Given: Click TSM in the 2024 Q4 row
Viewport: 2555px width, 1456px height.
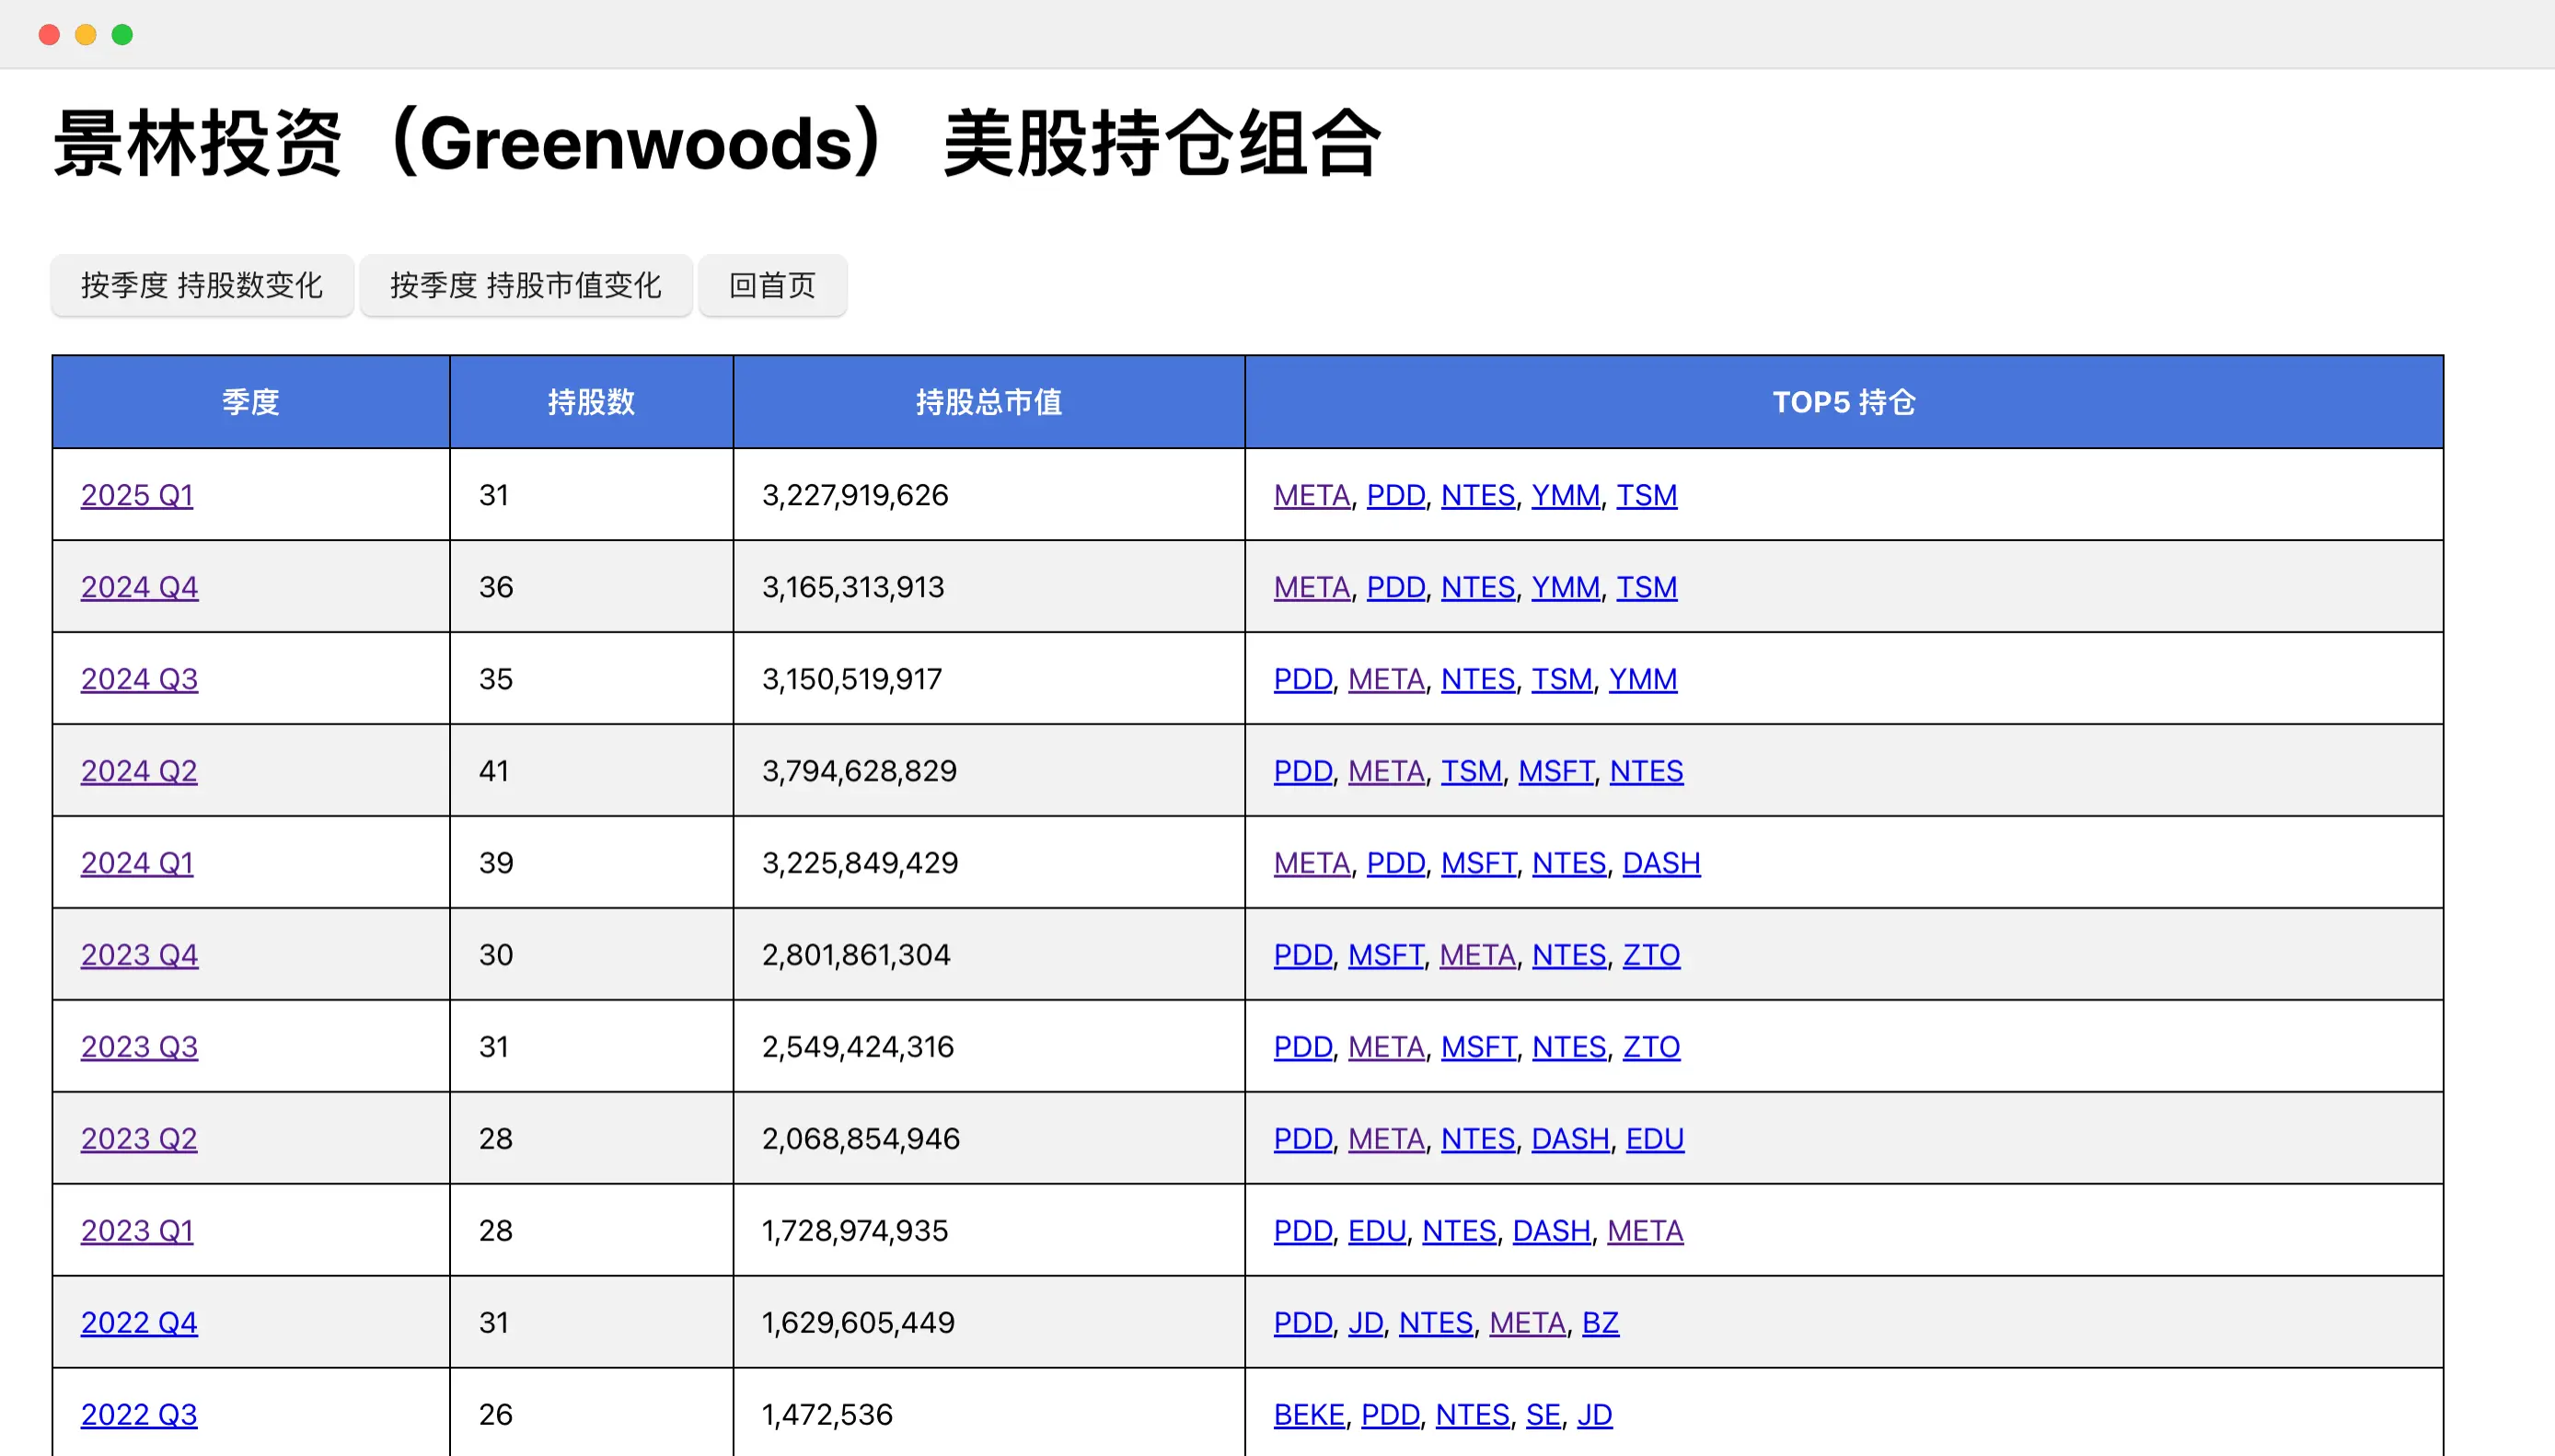Looking at the screenshot, I should pos(1647,587).
